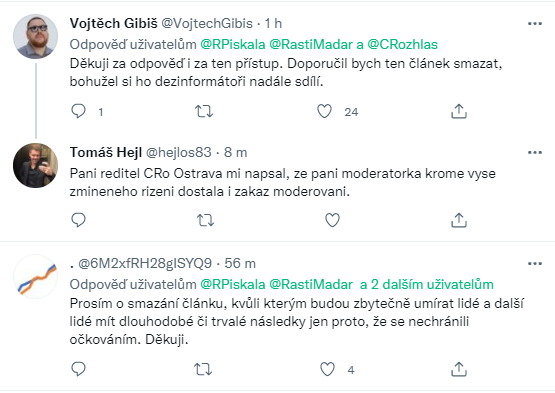Open Vojtěch Gibiš's profile picture
555x393 pixels.
tap(35, 36)
